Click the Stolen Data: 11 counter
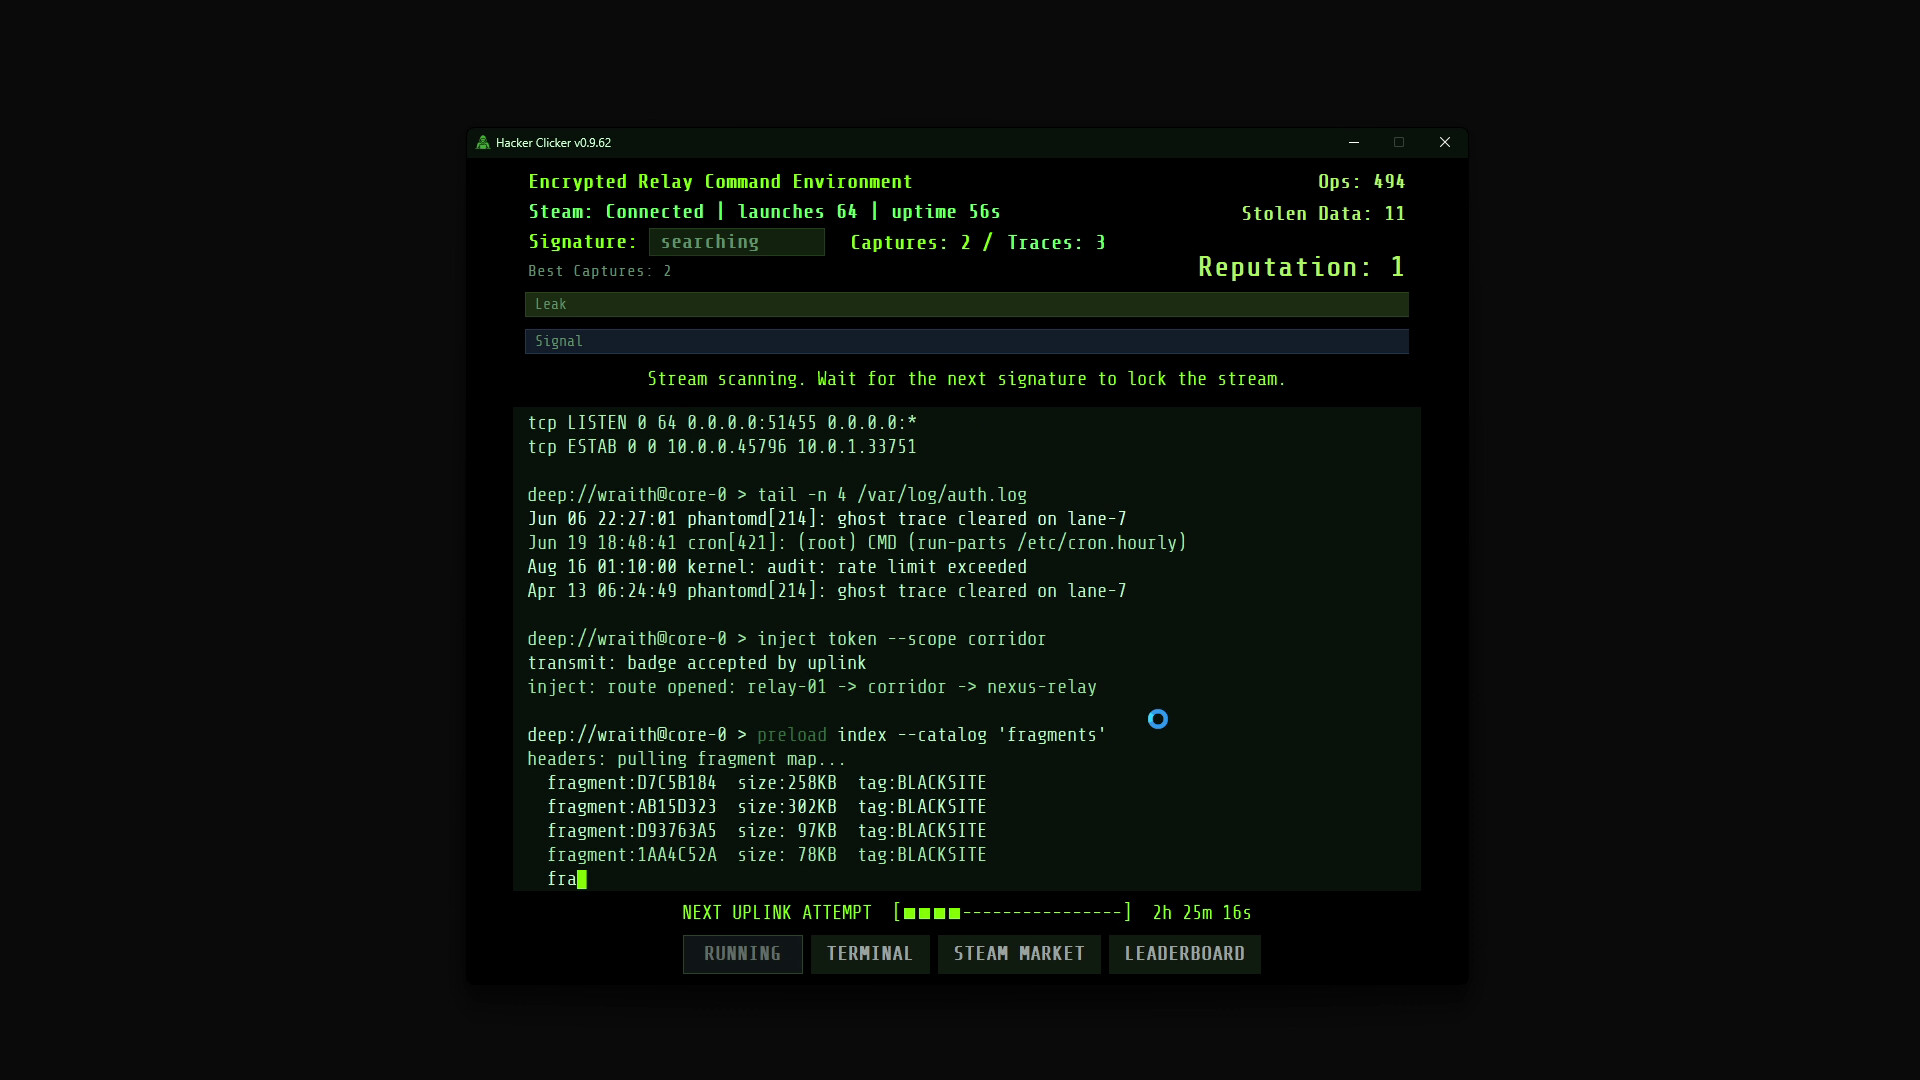 click(x=1322, y=212)
